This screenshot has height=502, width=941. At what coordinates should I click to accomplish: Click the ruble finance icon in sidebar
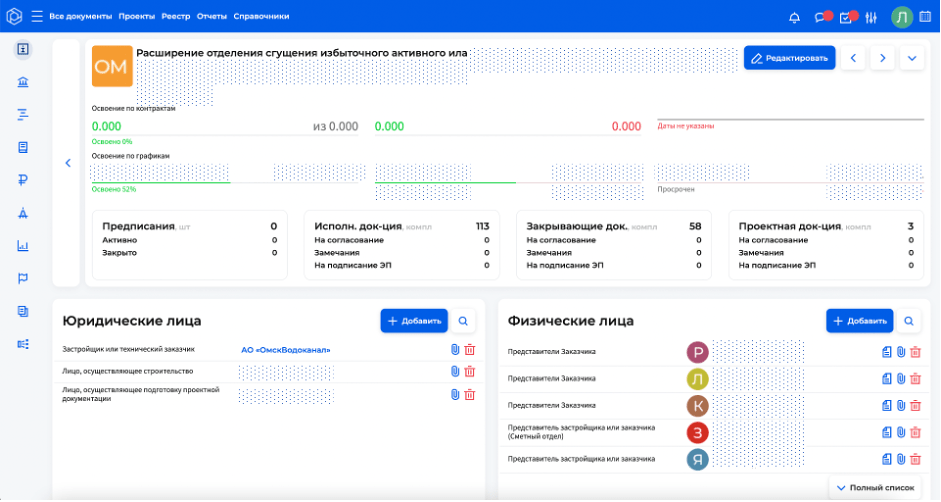22,180
